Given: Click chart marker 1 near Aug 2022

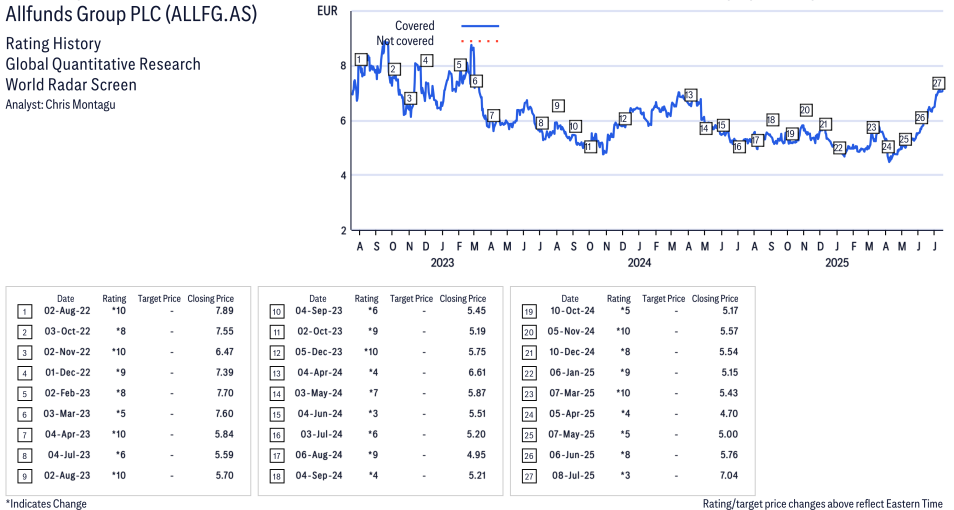Looking at the screenshot, I should (x=361, y=59).
